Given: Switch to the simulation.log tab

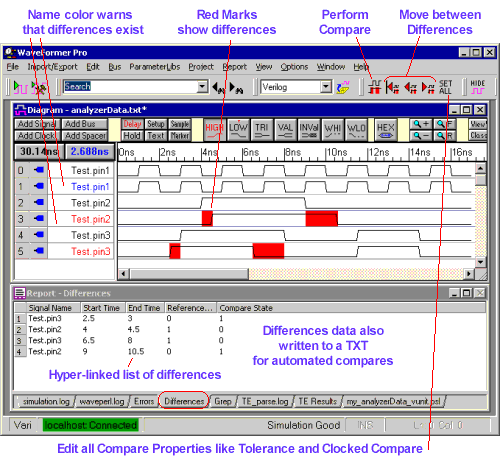Looking at the screenshot, I should (x=46, y=402).
